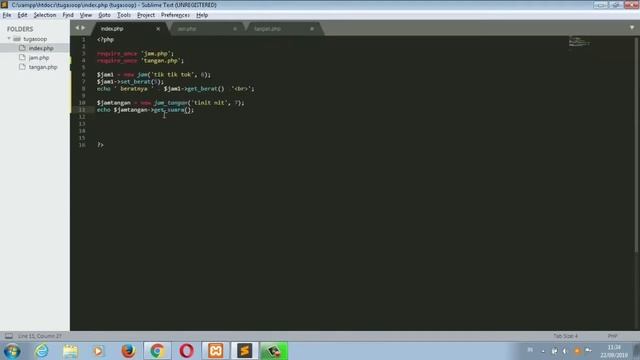The width and height of the screenshot is (640, 360).
Task: Open Opera browser from taskbar
Action: 186,351
